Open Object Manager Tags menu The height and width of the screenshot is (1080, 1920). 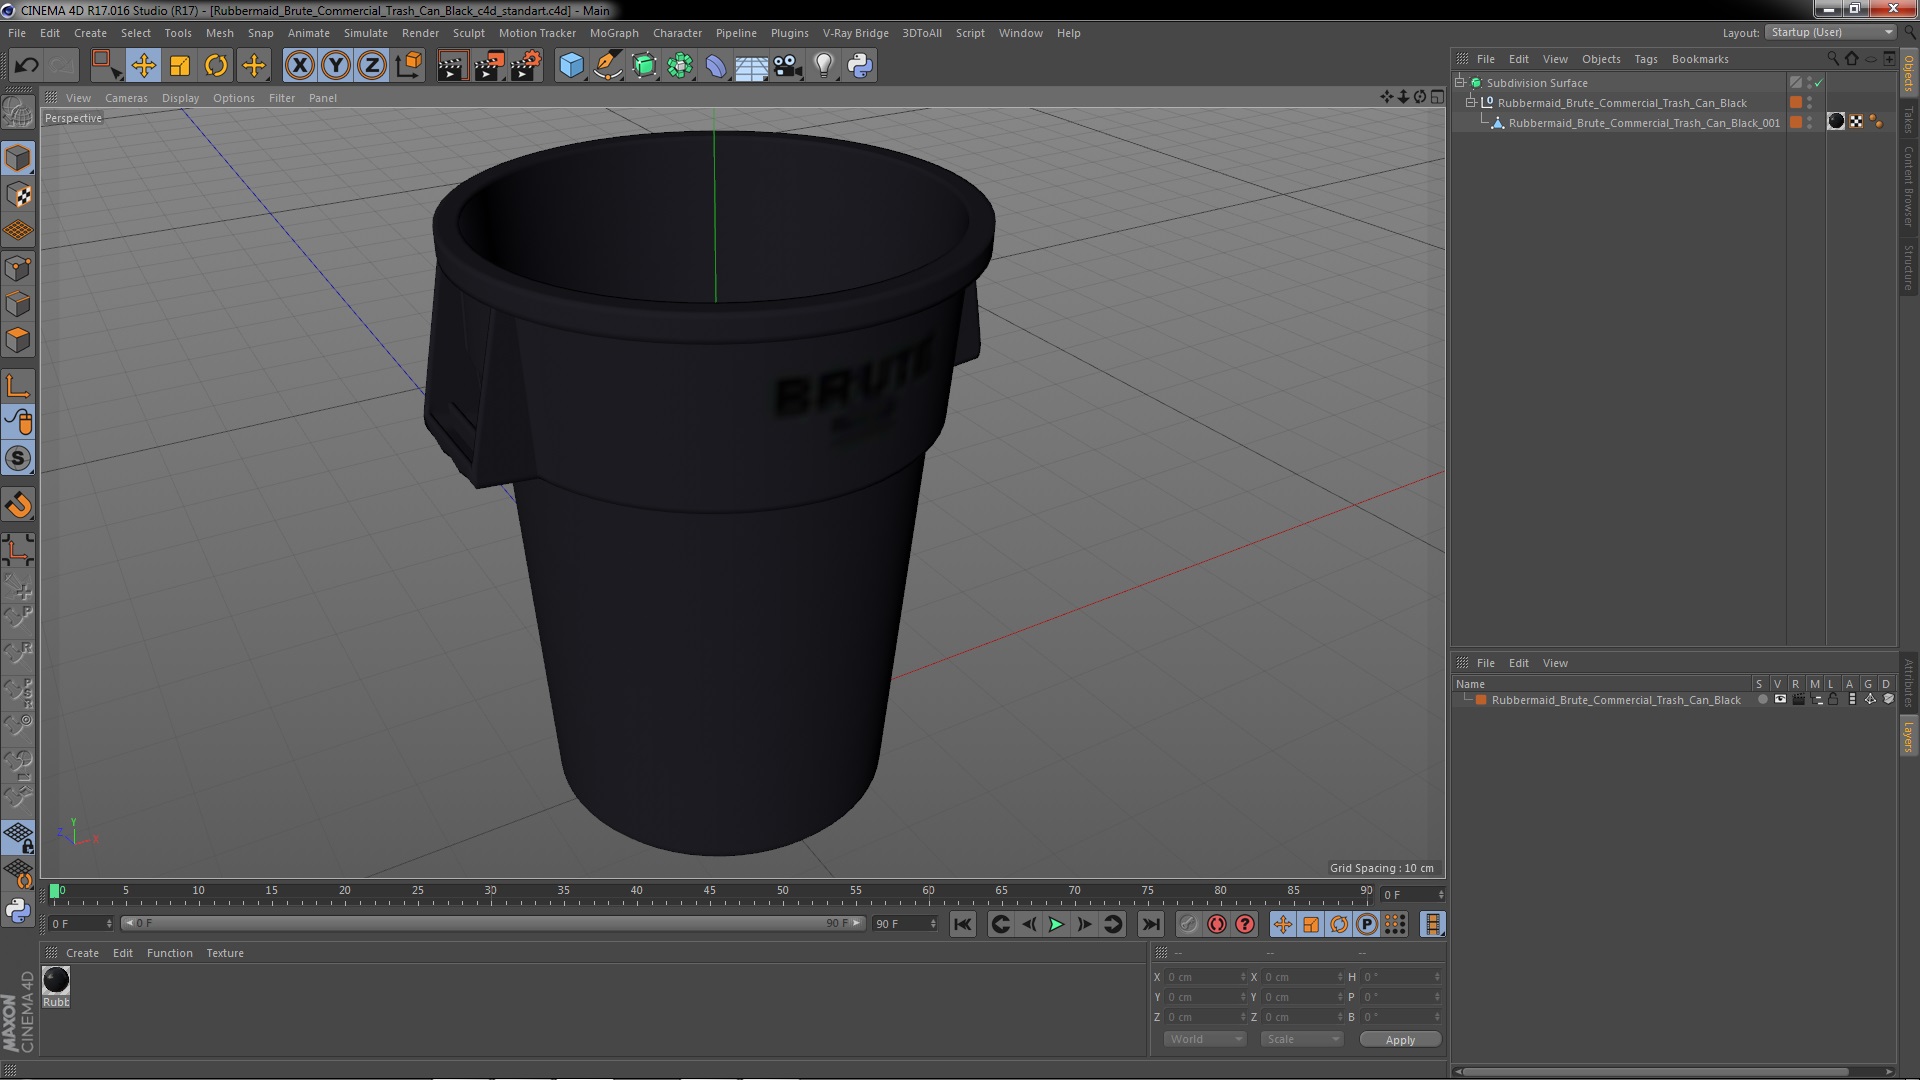(x=1645, y=59)
